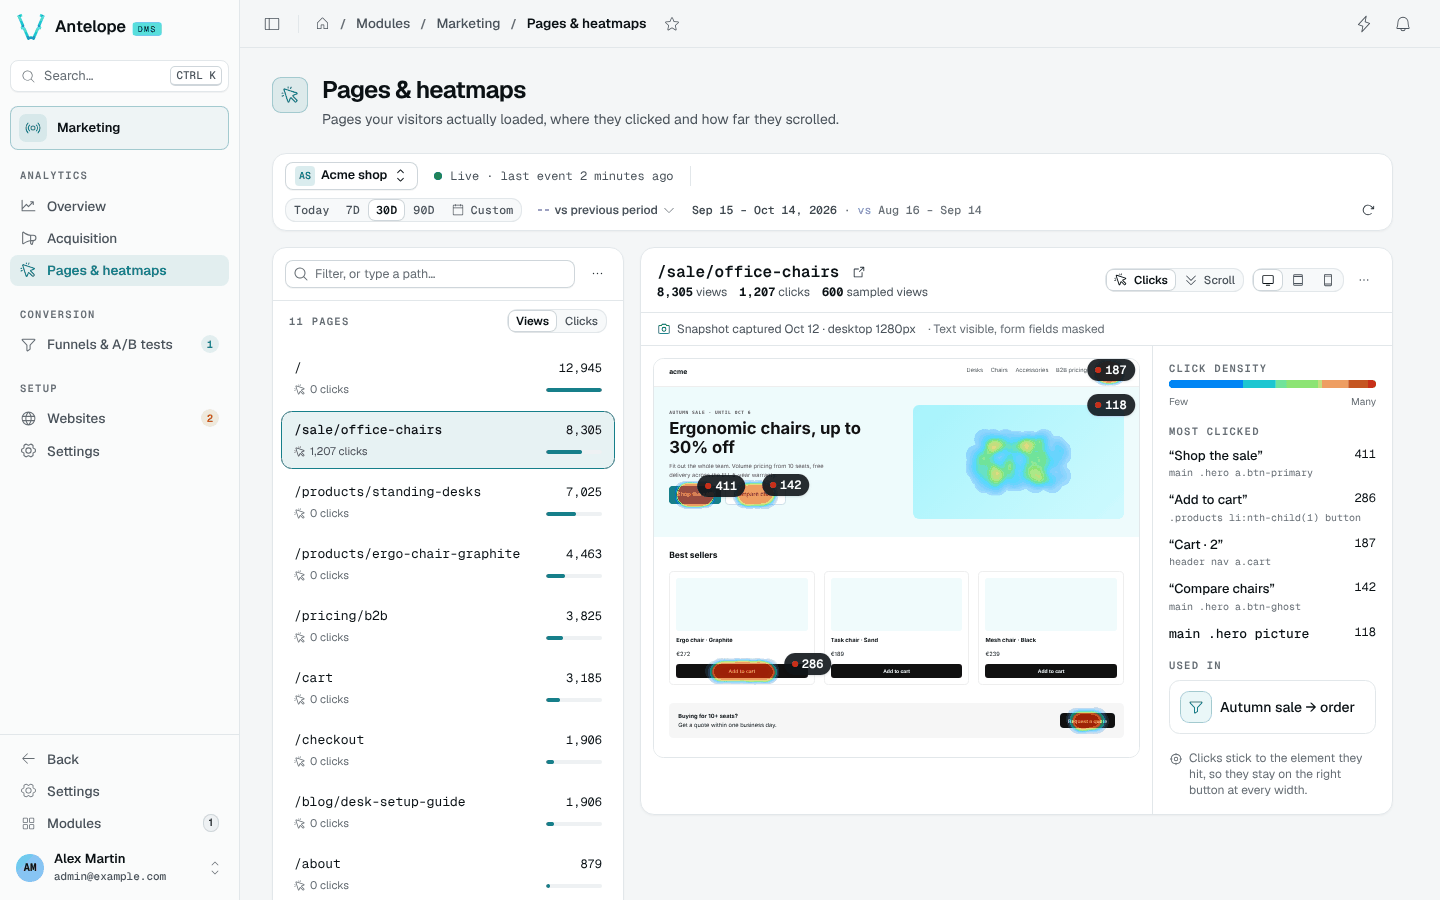Collapse the sidebar with the panel icon
Viewport: 1440px width, 900px height.
click(272, 24)
